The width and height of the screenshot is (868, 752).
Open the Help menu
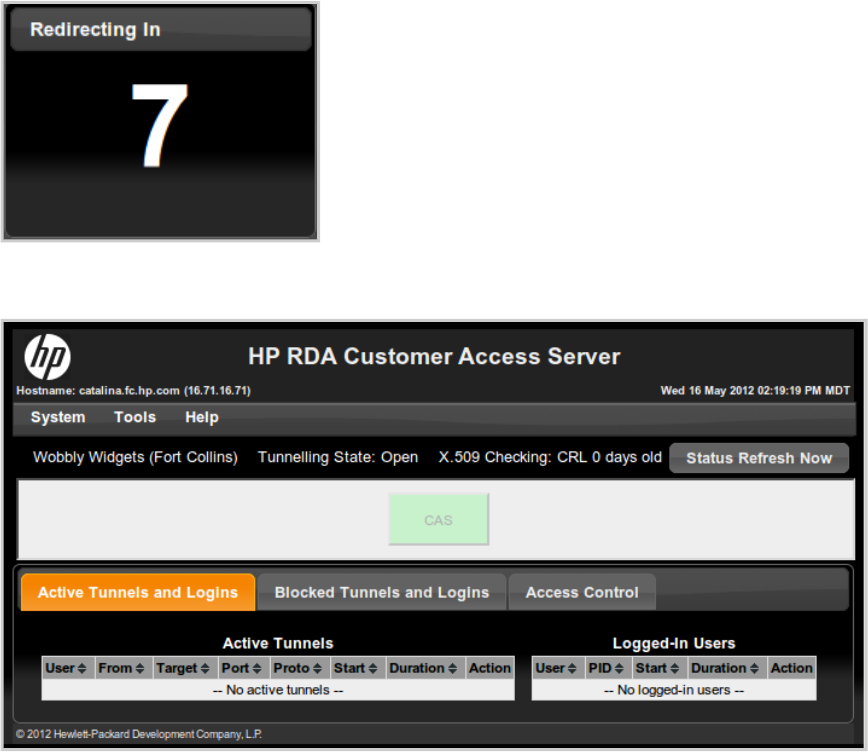[202, 417]
